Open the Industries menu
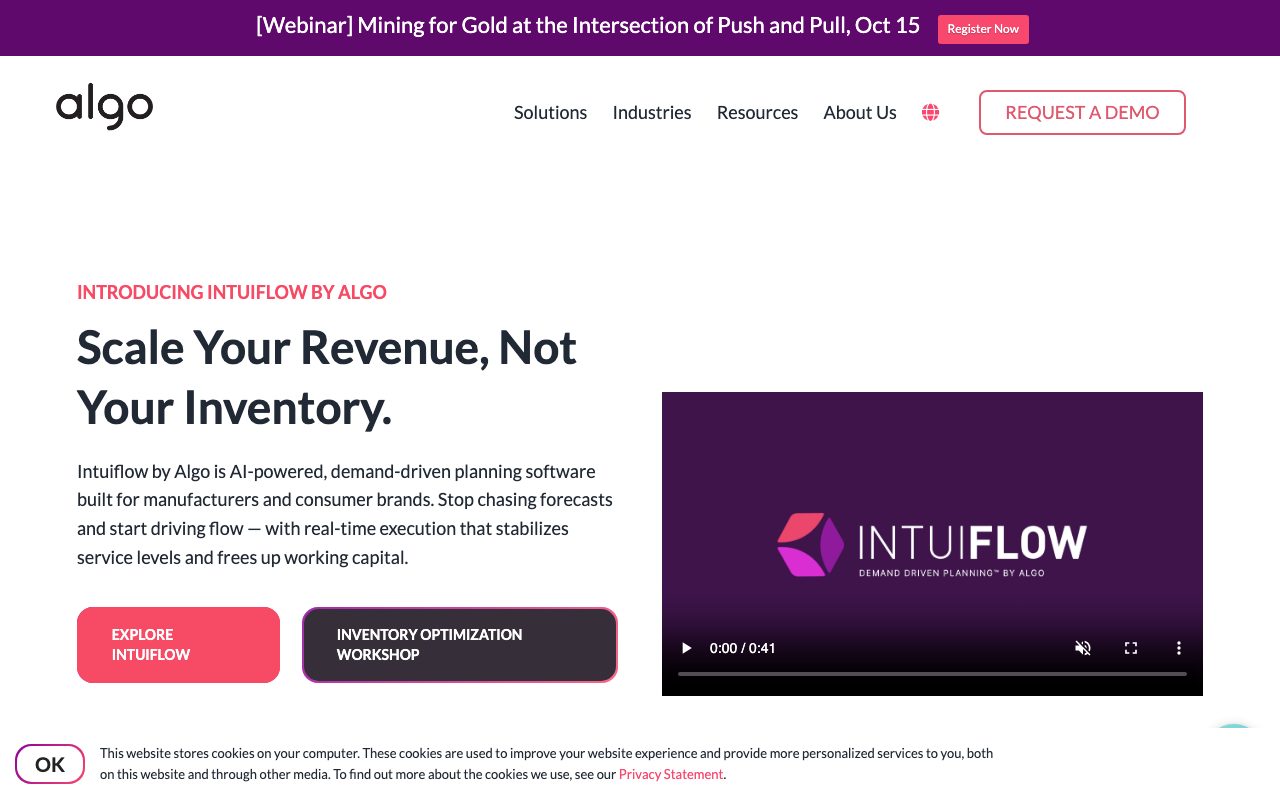The width and height of the screenshot is (1280, 800). 652,112
